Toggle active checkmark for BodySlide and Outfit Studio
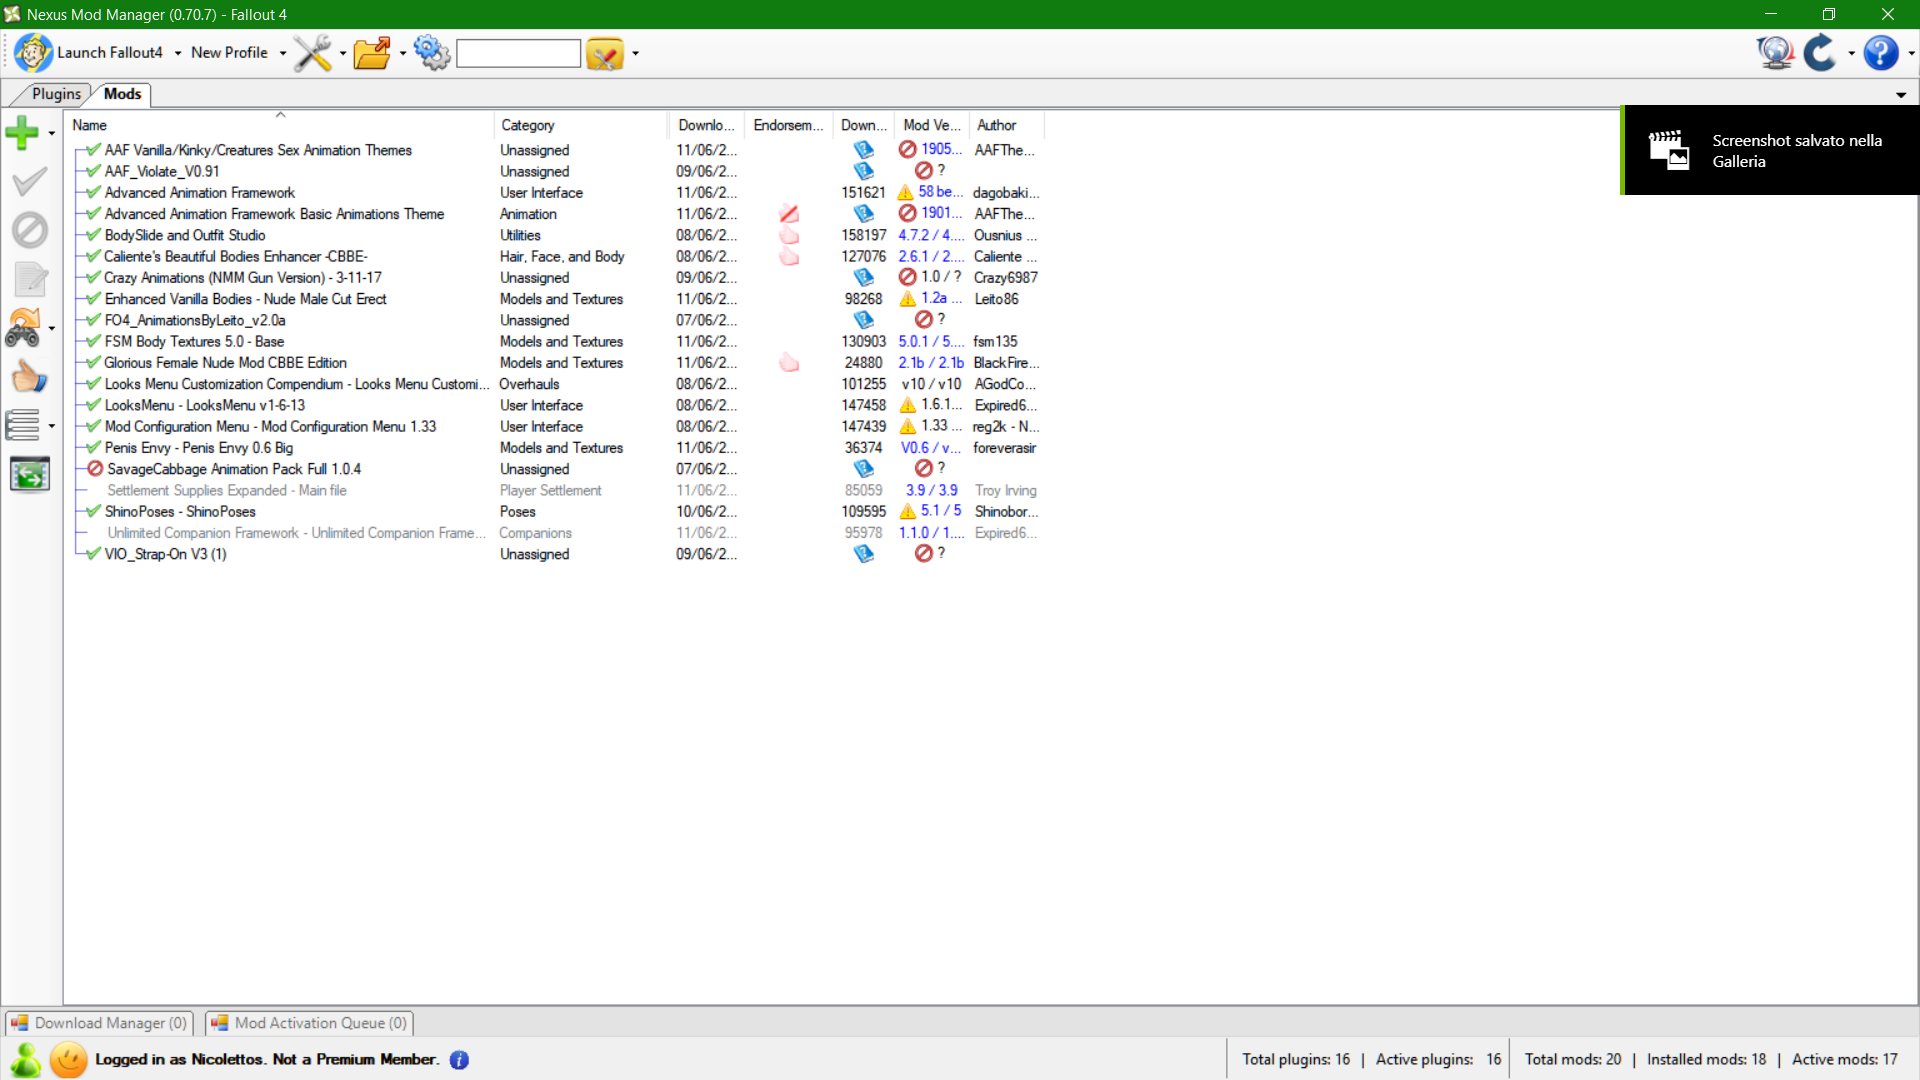1920x1080 pixels. 93,235
